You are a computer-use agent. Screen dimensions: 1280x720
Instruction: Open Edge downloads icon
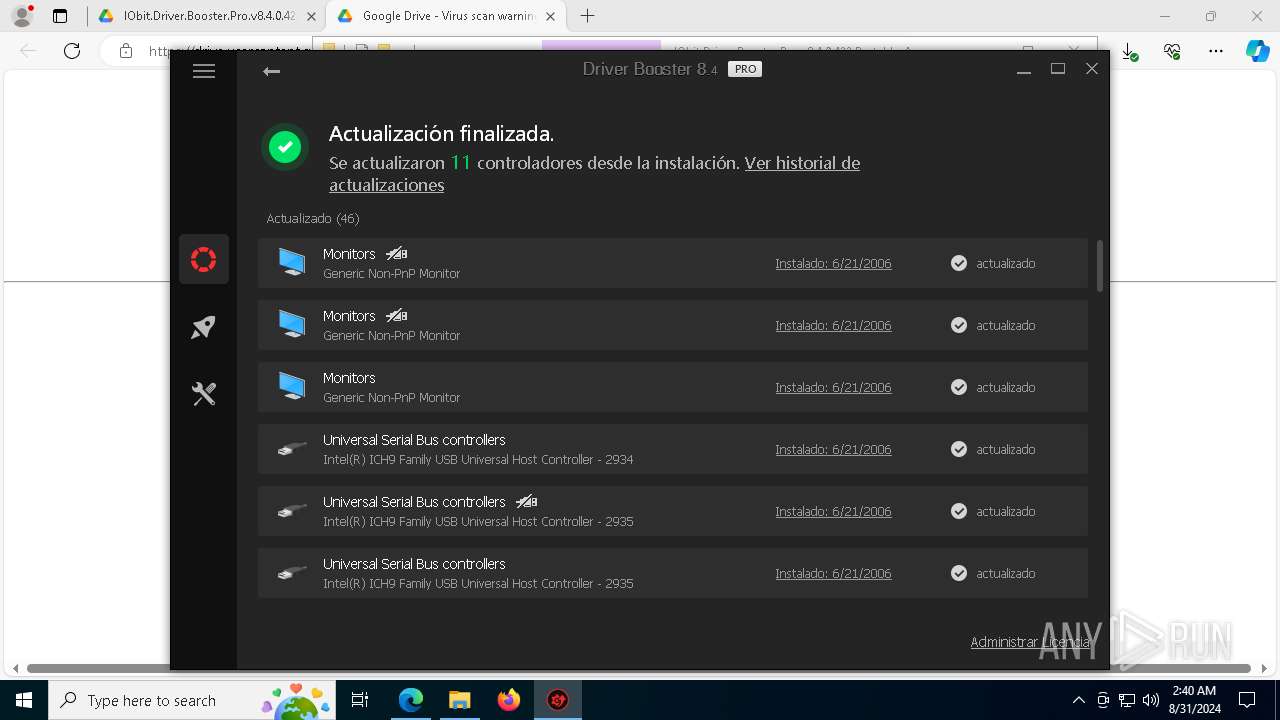click(1129, 51)
